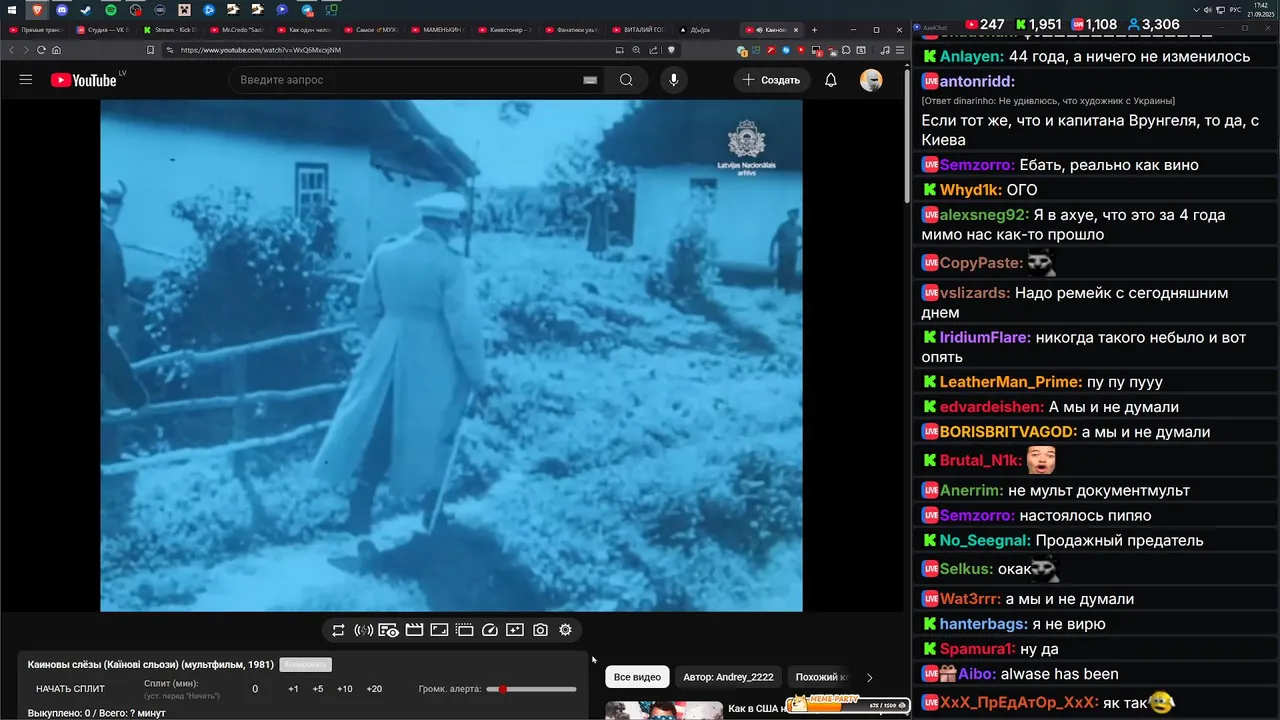
Task: Start voice search with the microphone
Action: tap(674, 80)
